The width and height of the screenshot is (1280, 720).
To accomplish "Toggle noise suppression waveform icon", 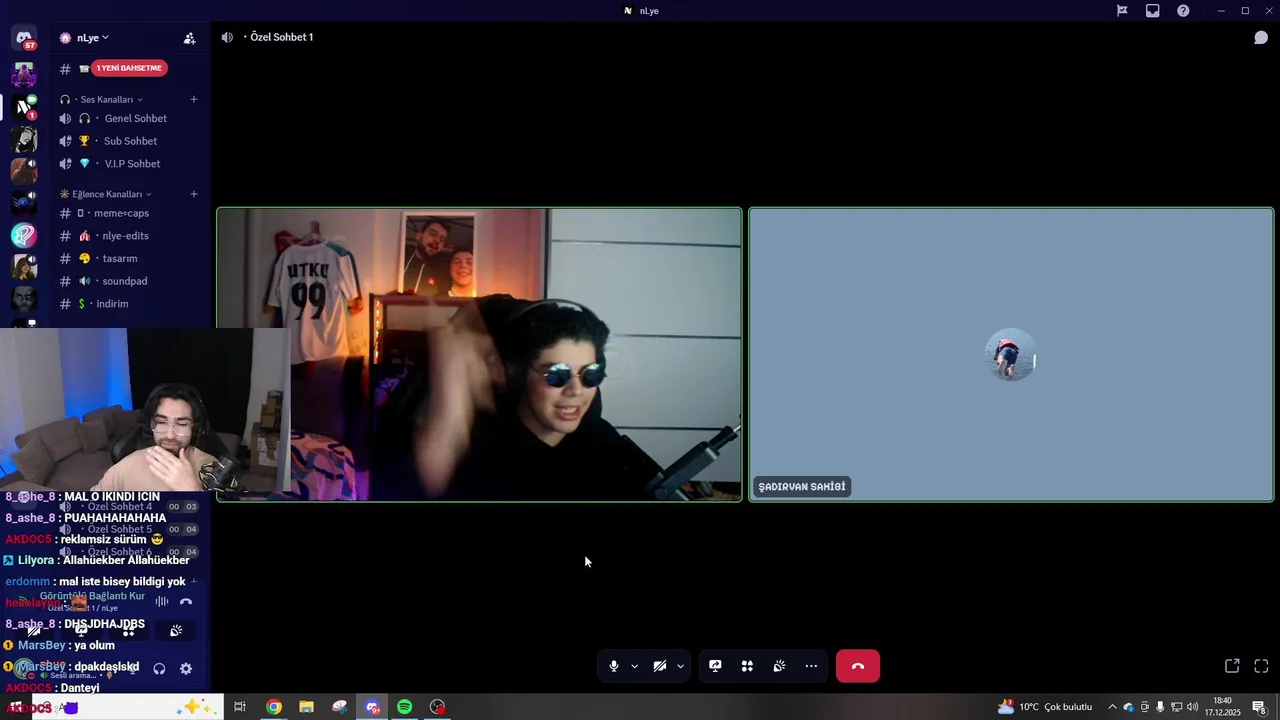I will tap(162, 602).
